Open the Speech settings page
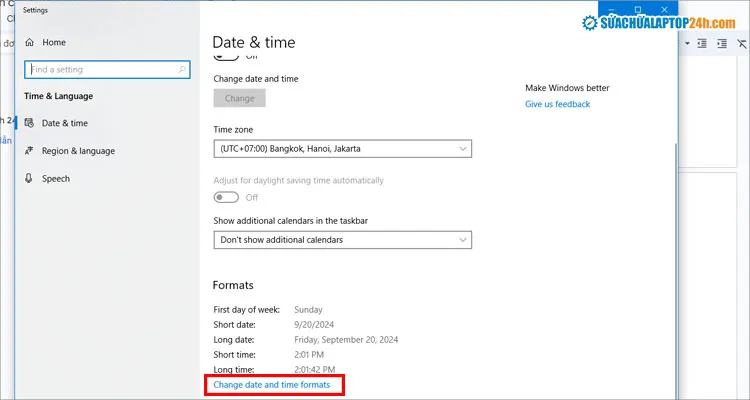The height and width of the screenshot is (400, 750). 56,179
